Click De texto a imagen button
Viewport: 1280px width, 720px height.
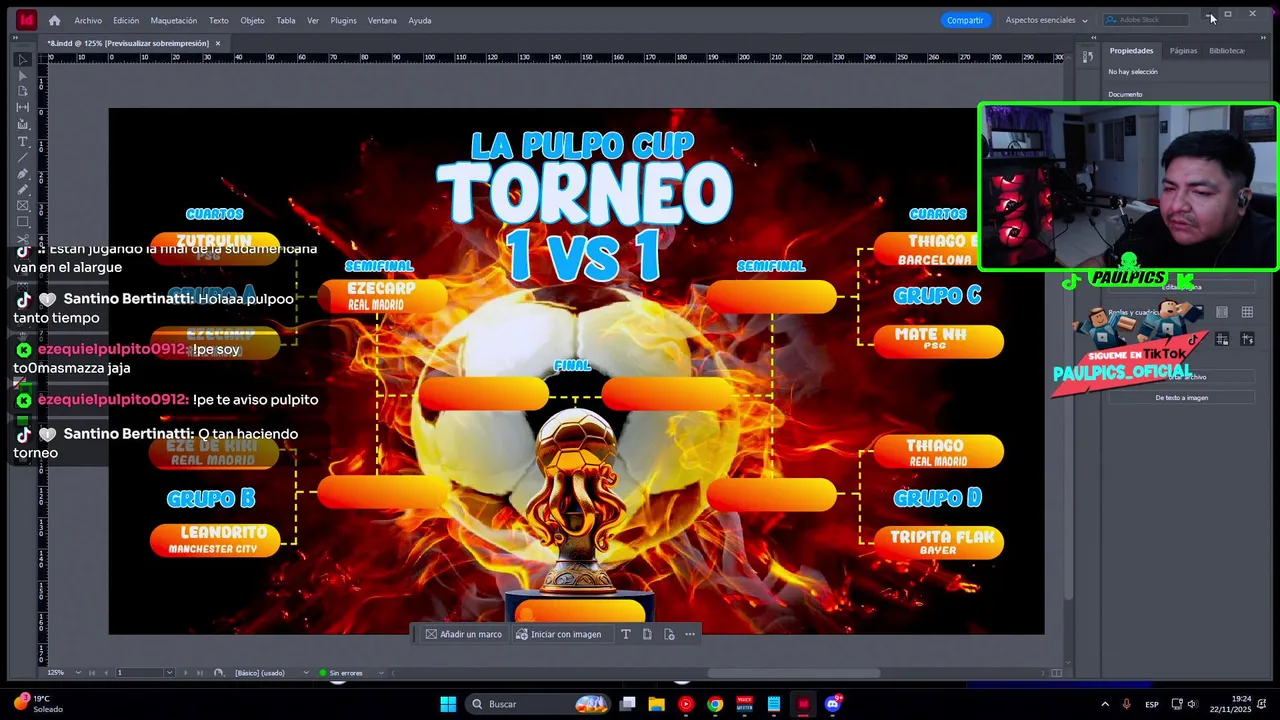(1182, 398)
